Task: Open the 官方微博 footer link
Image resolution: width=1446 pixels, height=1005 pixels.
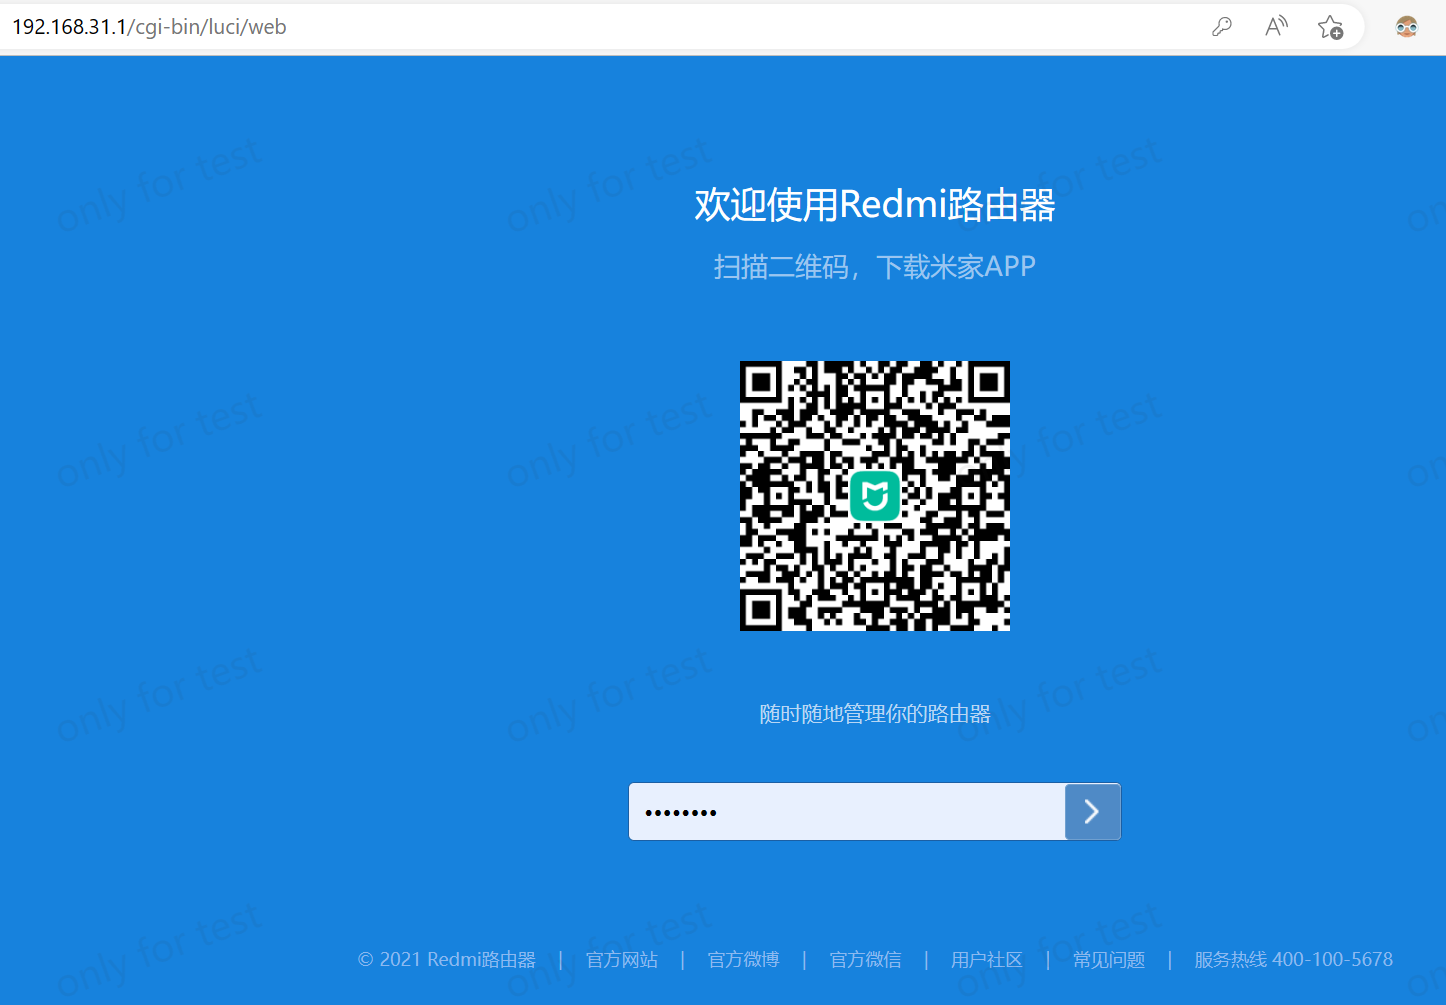Action: pos(743,960)
